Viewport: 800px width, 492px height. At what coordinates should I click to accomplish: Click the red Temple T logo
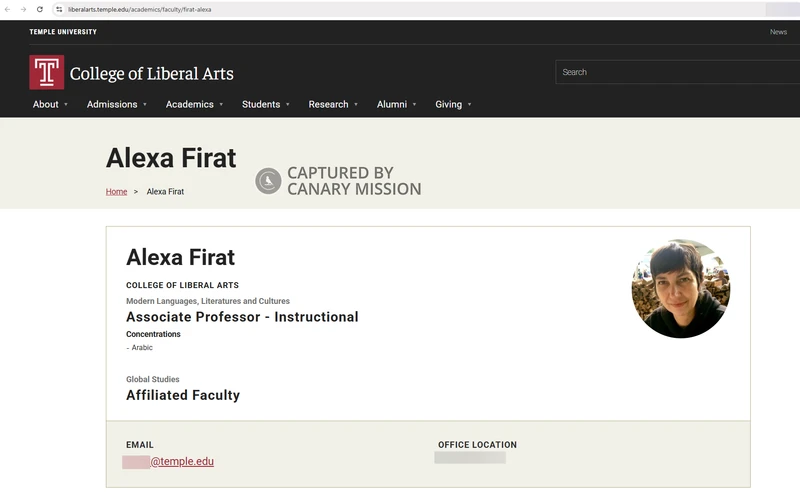[46, 73]
